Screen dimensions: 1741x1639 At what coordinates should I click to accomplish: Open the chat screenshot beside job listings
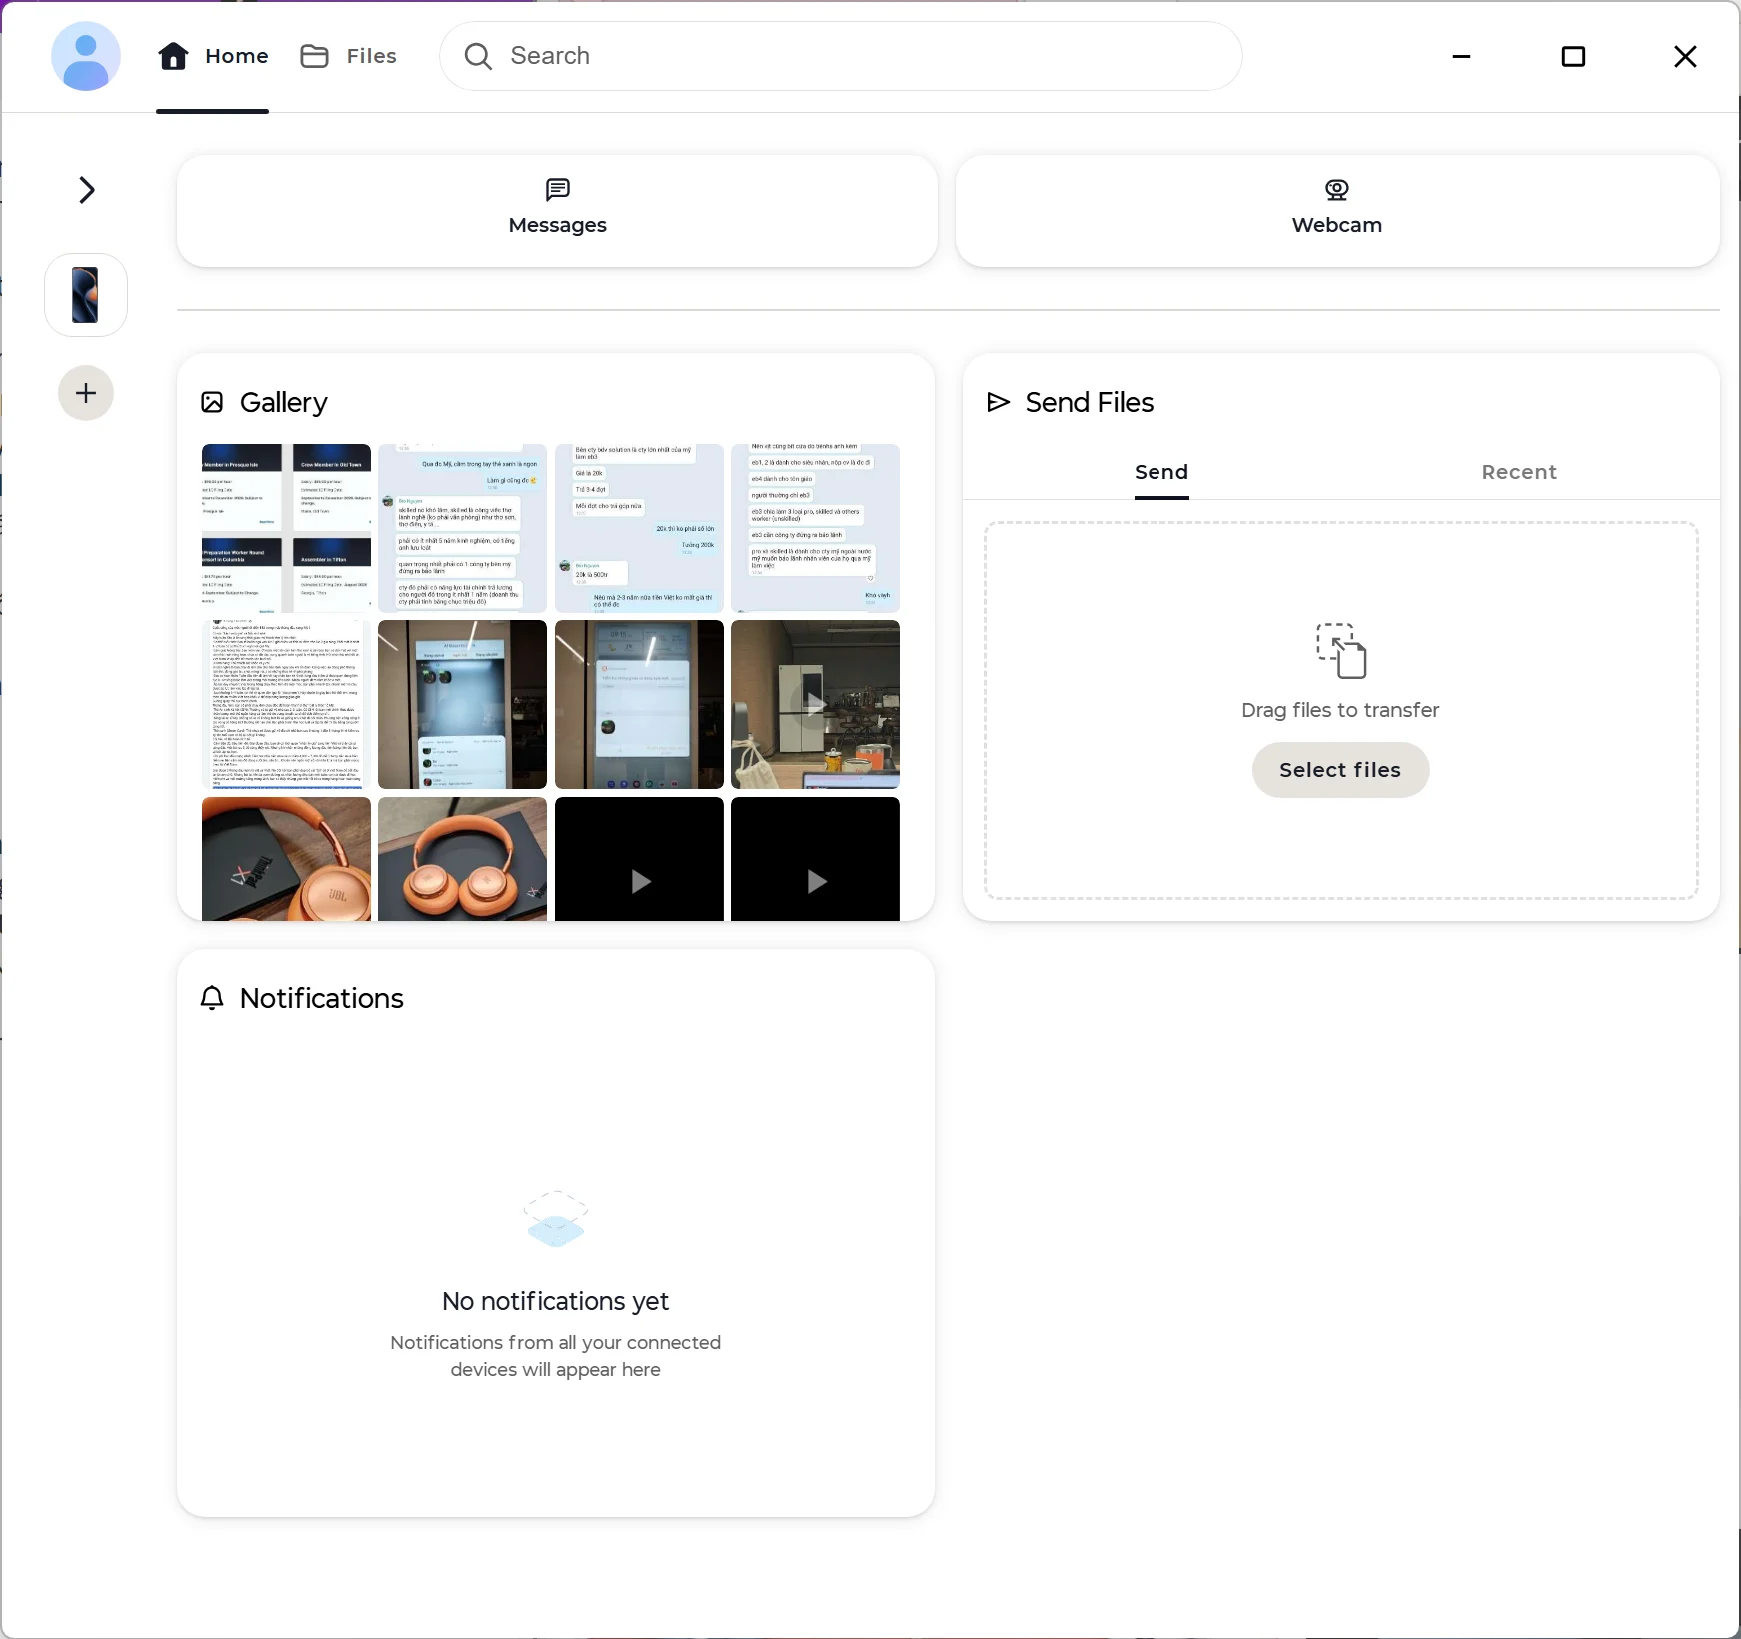(x=462, y=528)
